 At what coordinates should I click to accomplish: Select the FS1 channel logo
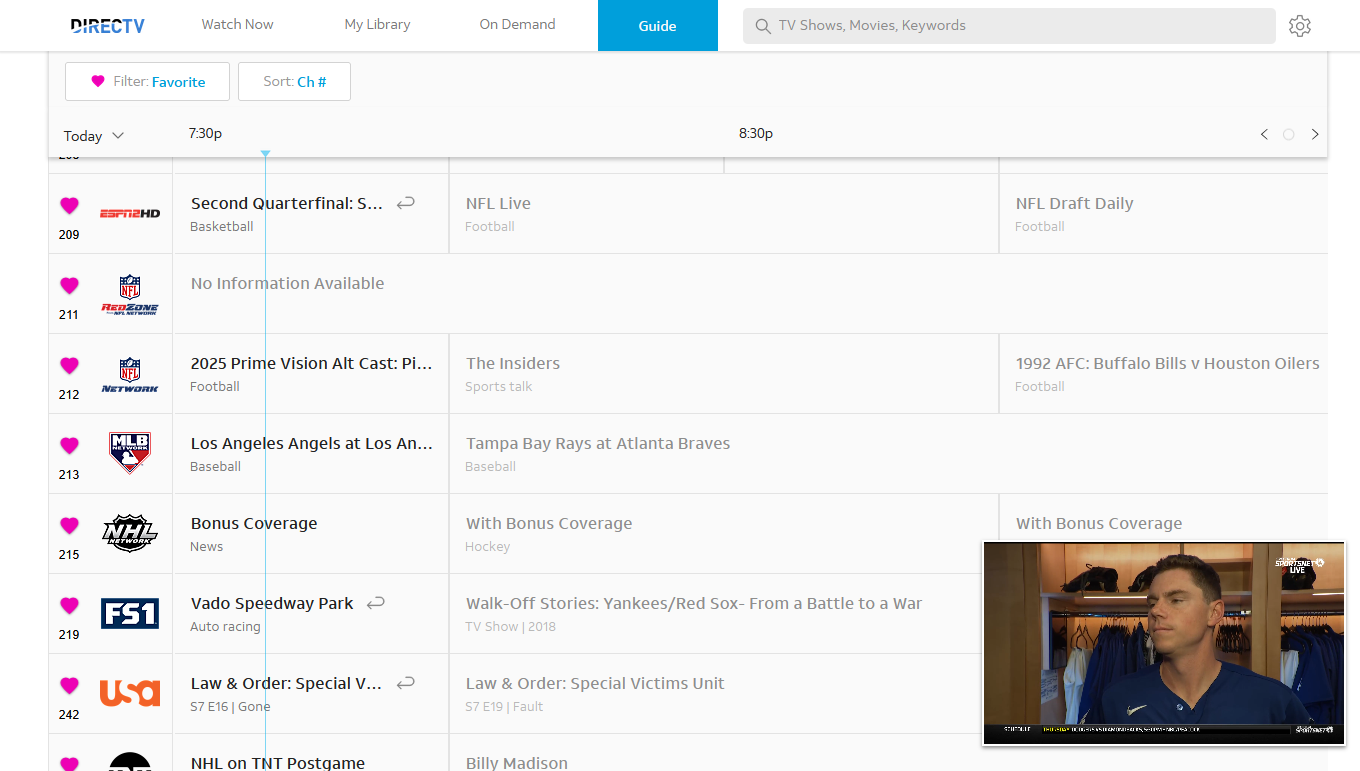130,613
